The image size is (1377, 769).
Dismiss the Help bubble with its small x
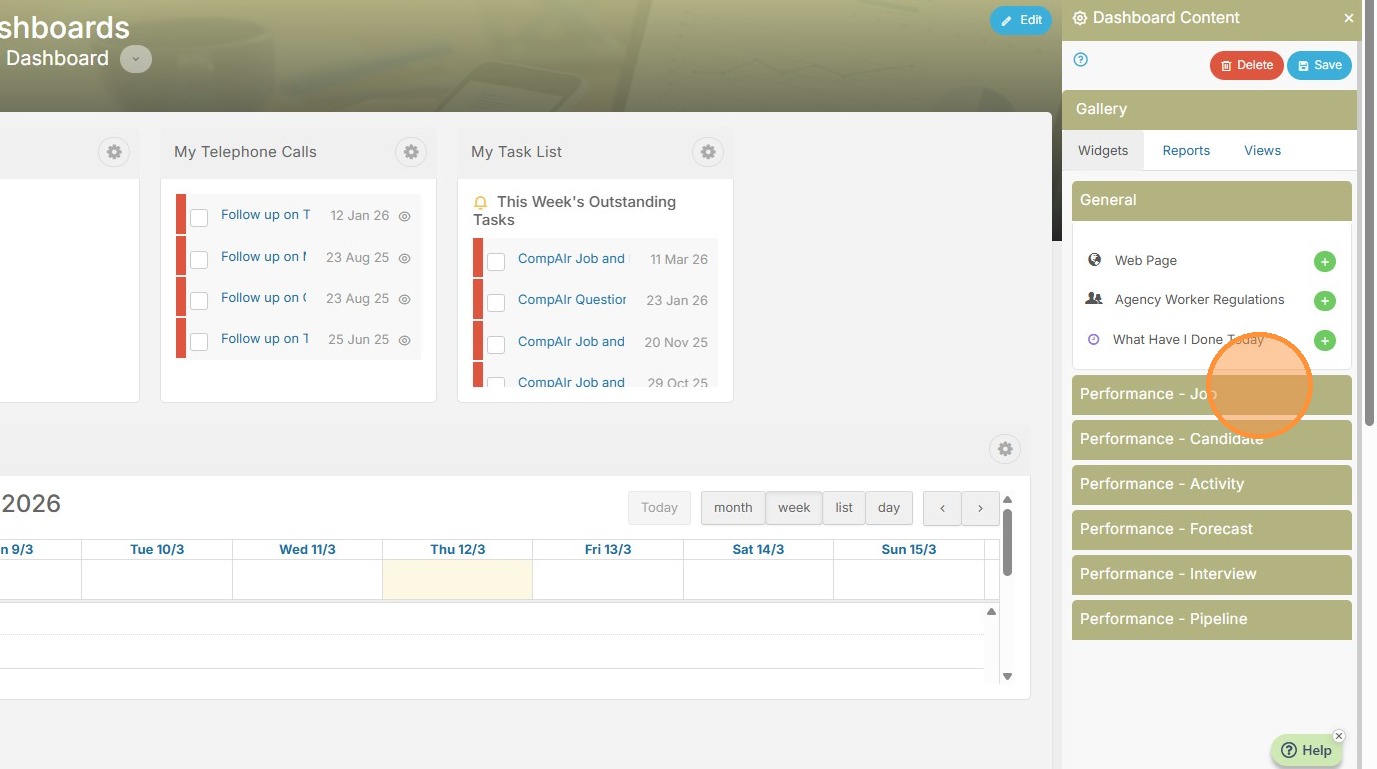(x=1339, y=736)
